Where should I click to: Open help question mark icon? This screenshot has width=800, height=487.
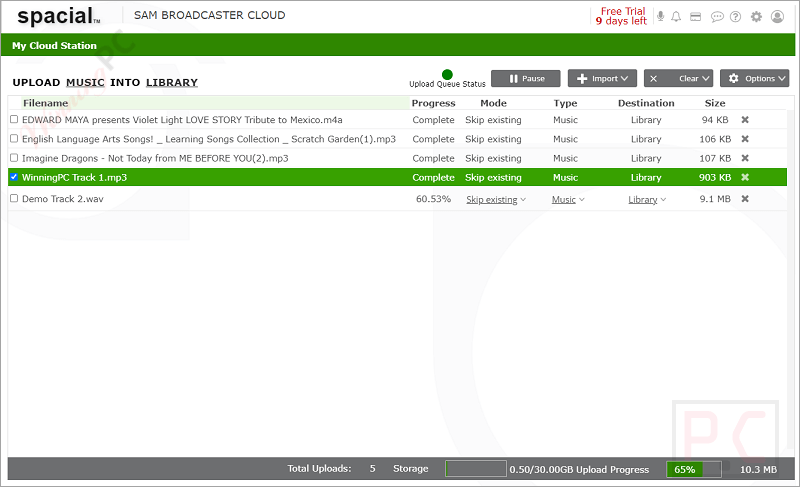coord(735,17)
